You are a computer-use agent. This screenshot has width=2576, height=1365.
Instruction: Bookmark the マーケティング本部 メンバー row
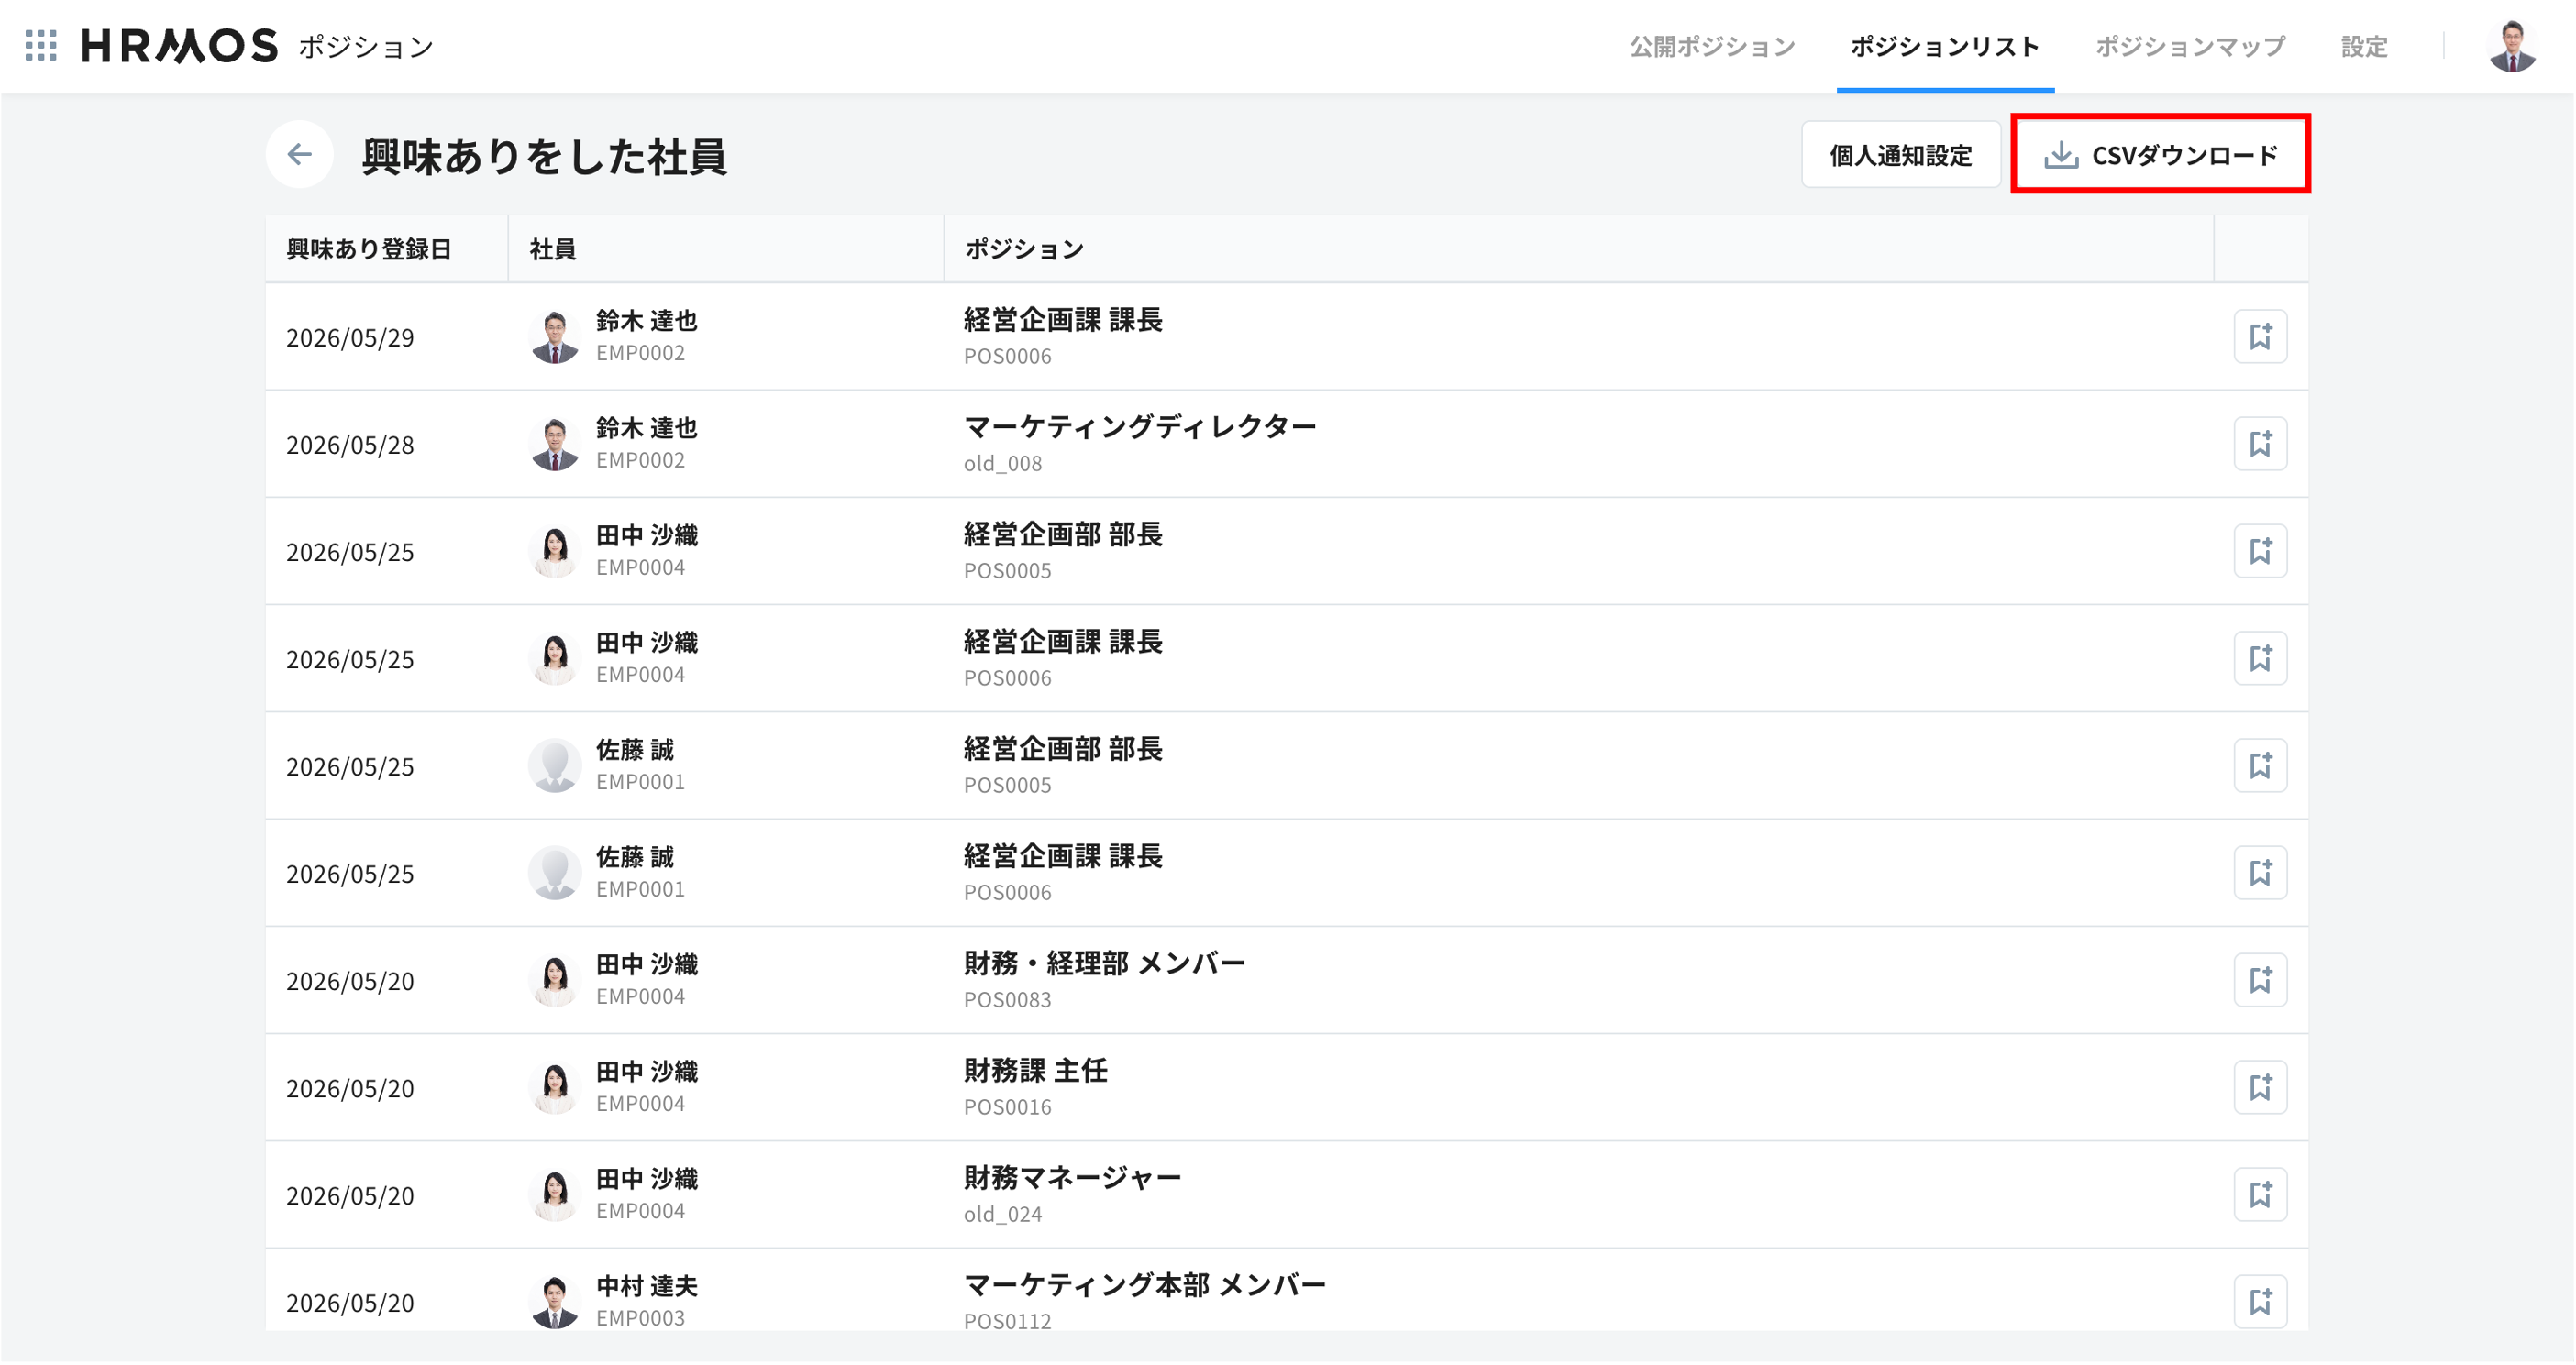[x=2260, y=1302]
